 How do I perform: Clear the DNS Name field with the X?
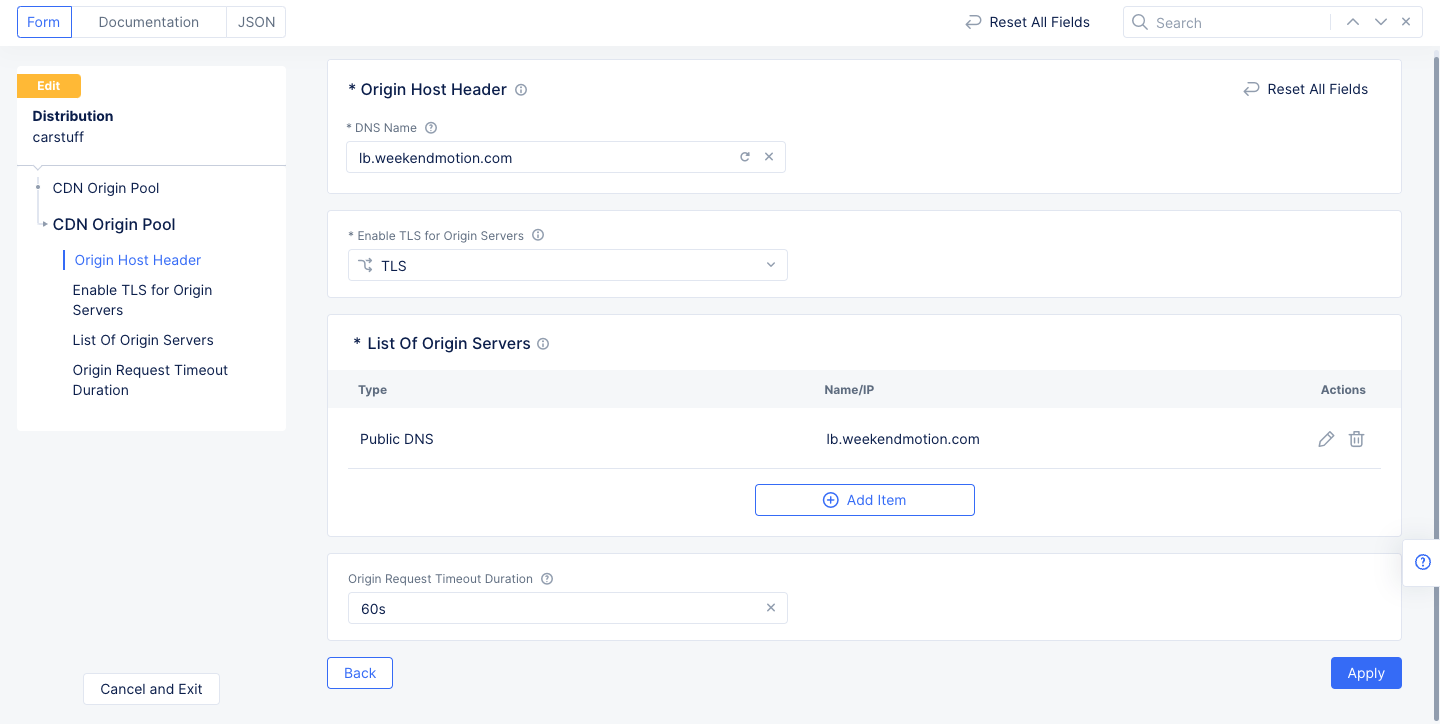[x=769, y=156]
